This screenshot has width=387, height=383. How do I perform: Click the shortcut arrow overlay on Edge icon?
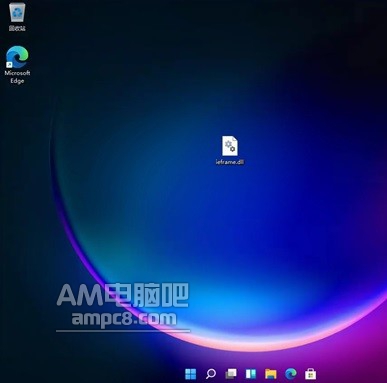click(9, 65)
